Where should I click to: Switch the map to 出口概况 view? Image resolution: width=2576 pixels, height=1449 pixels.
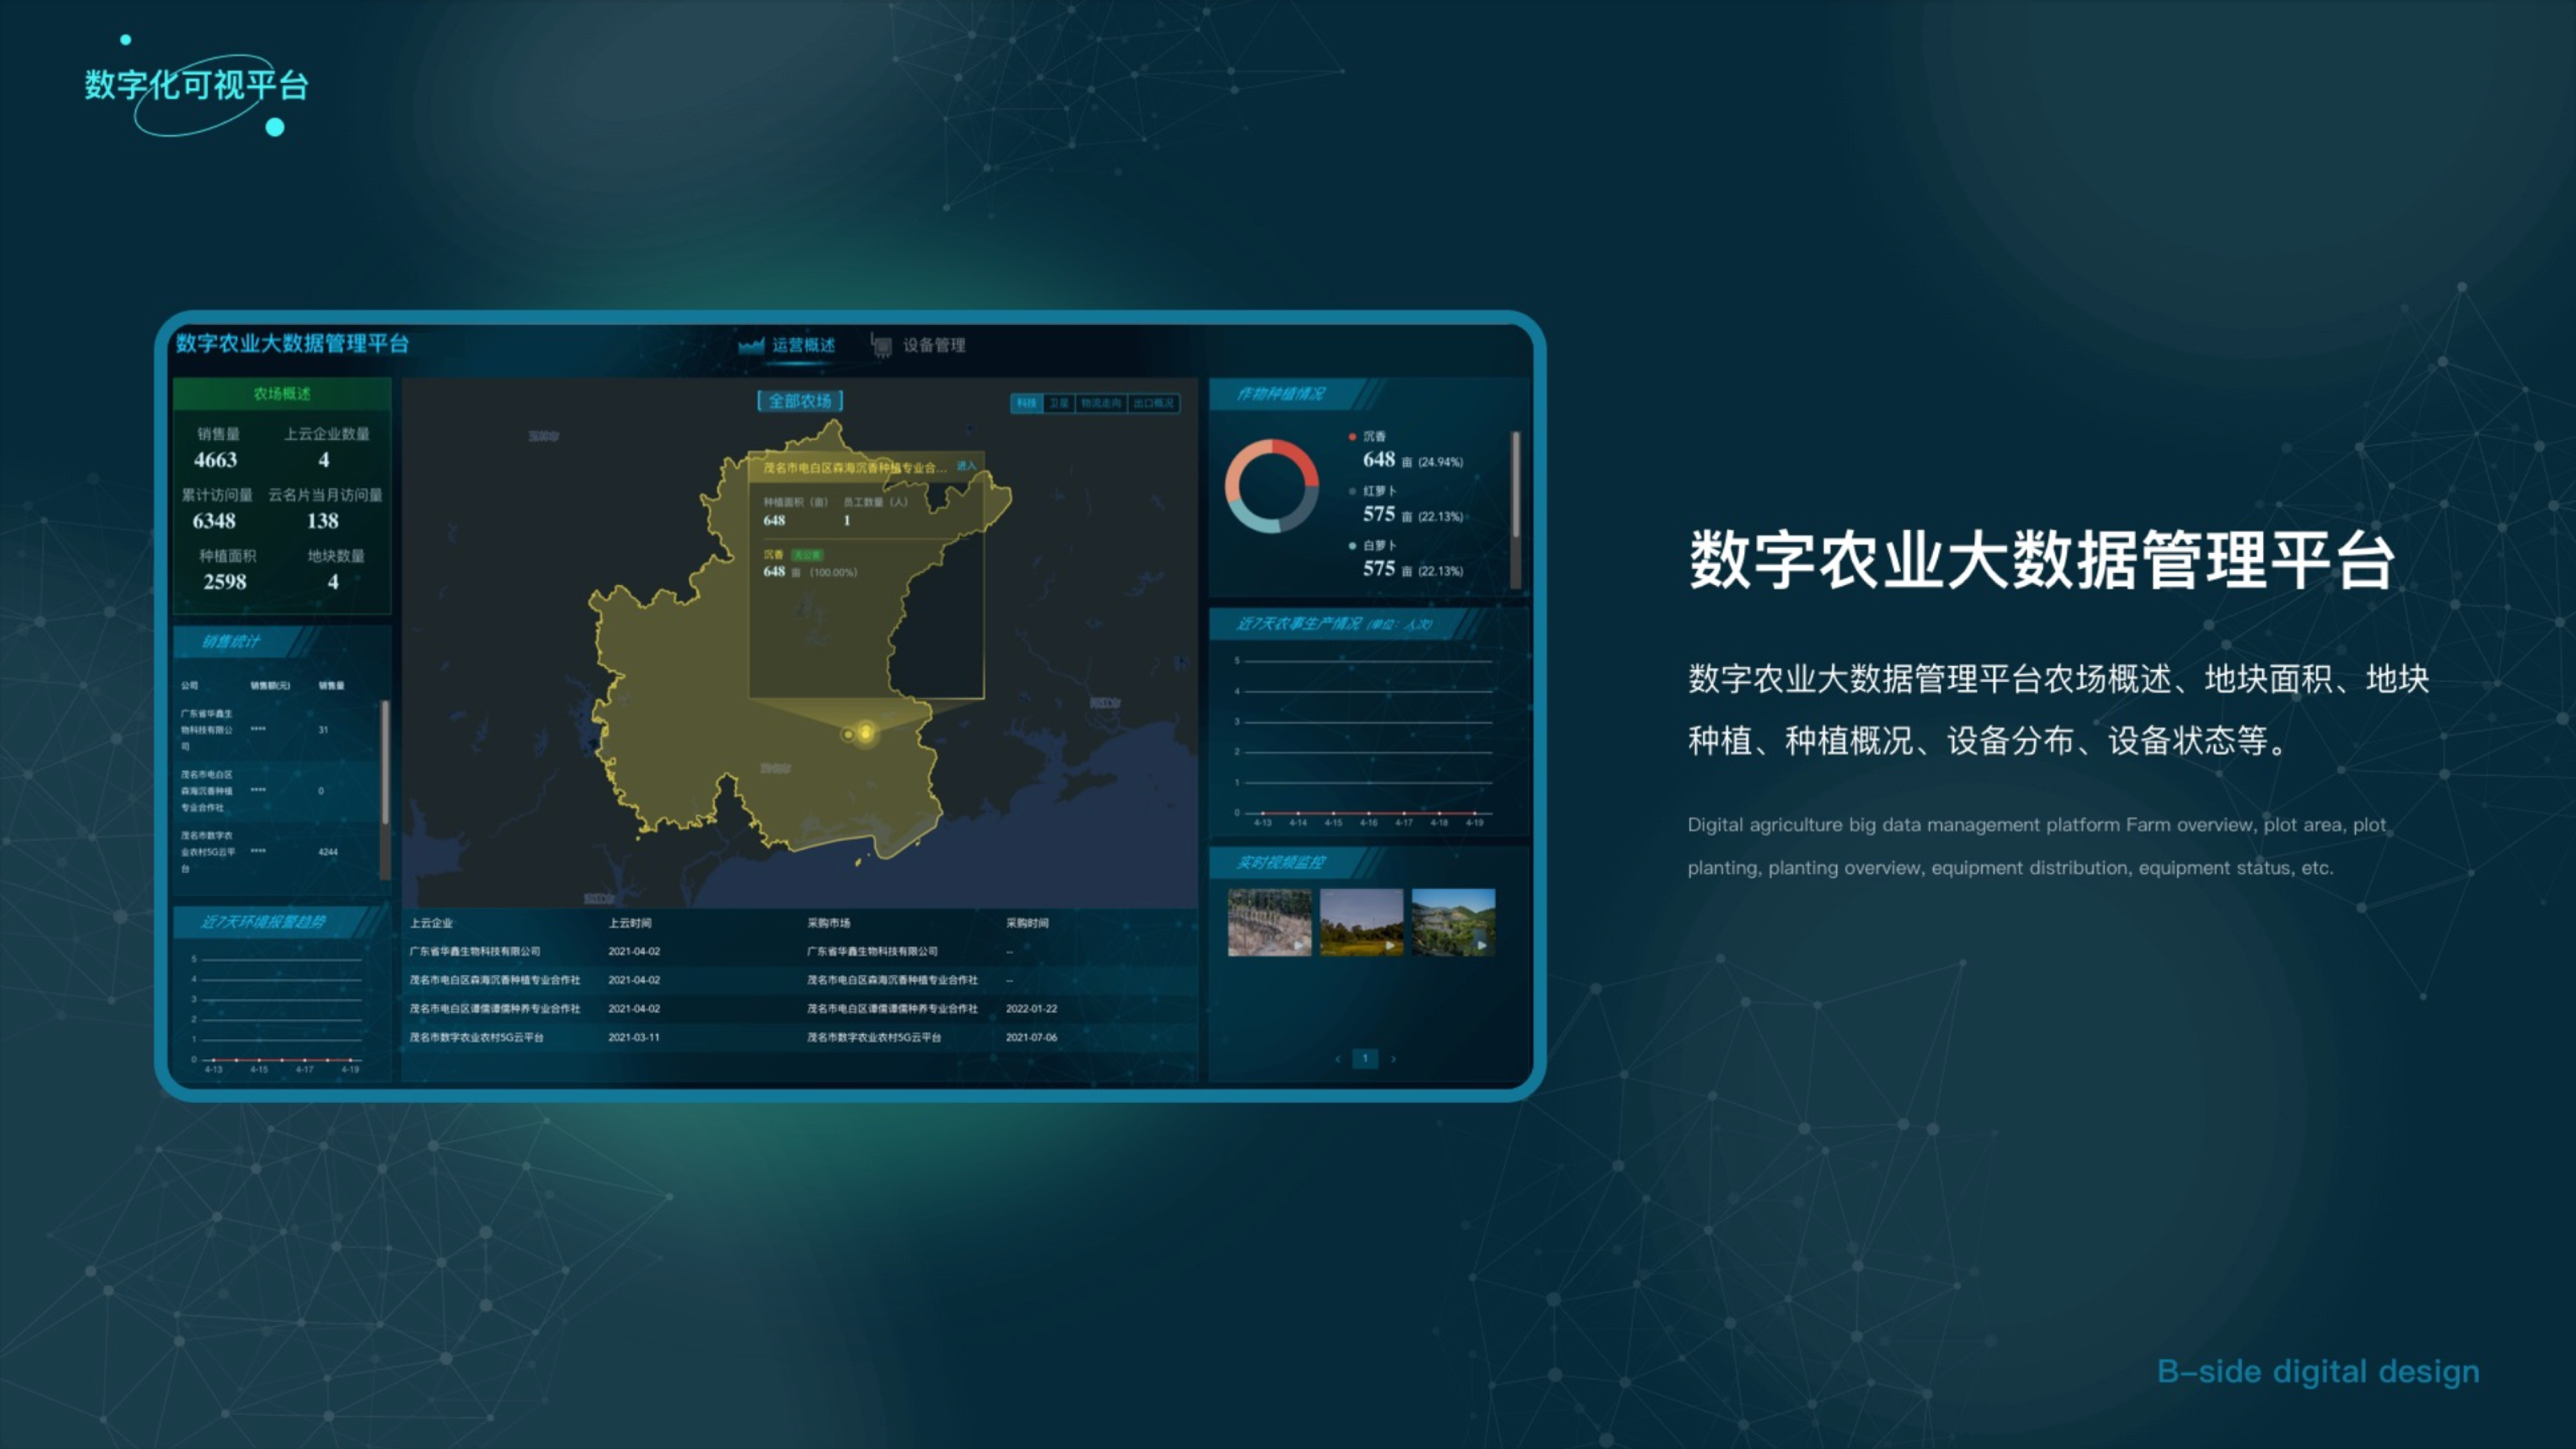(1153, 403)
